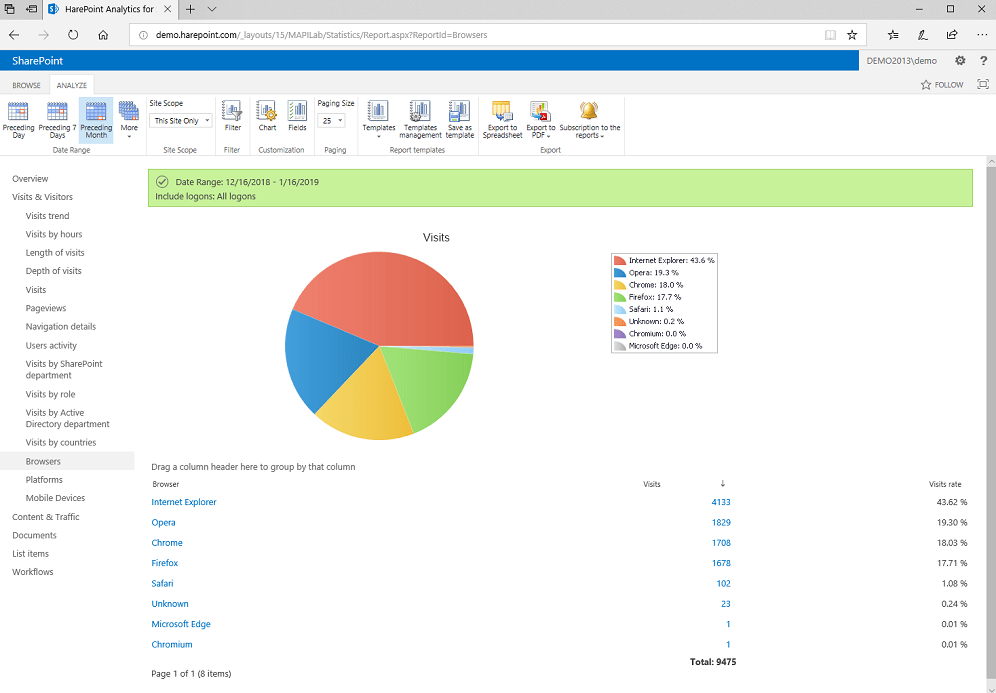The height and width of the screenshot is (693, 996).
Task: Show the browser tab previews chevron
Action: [212, 10]
